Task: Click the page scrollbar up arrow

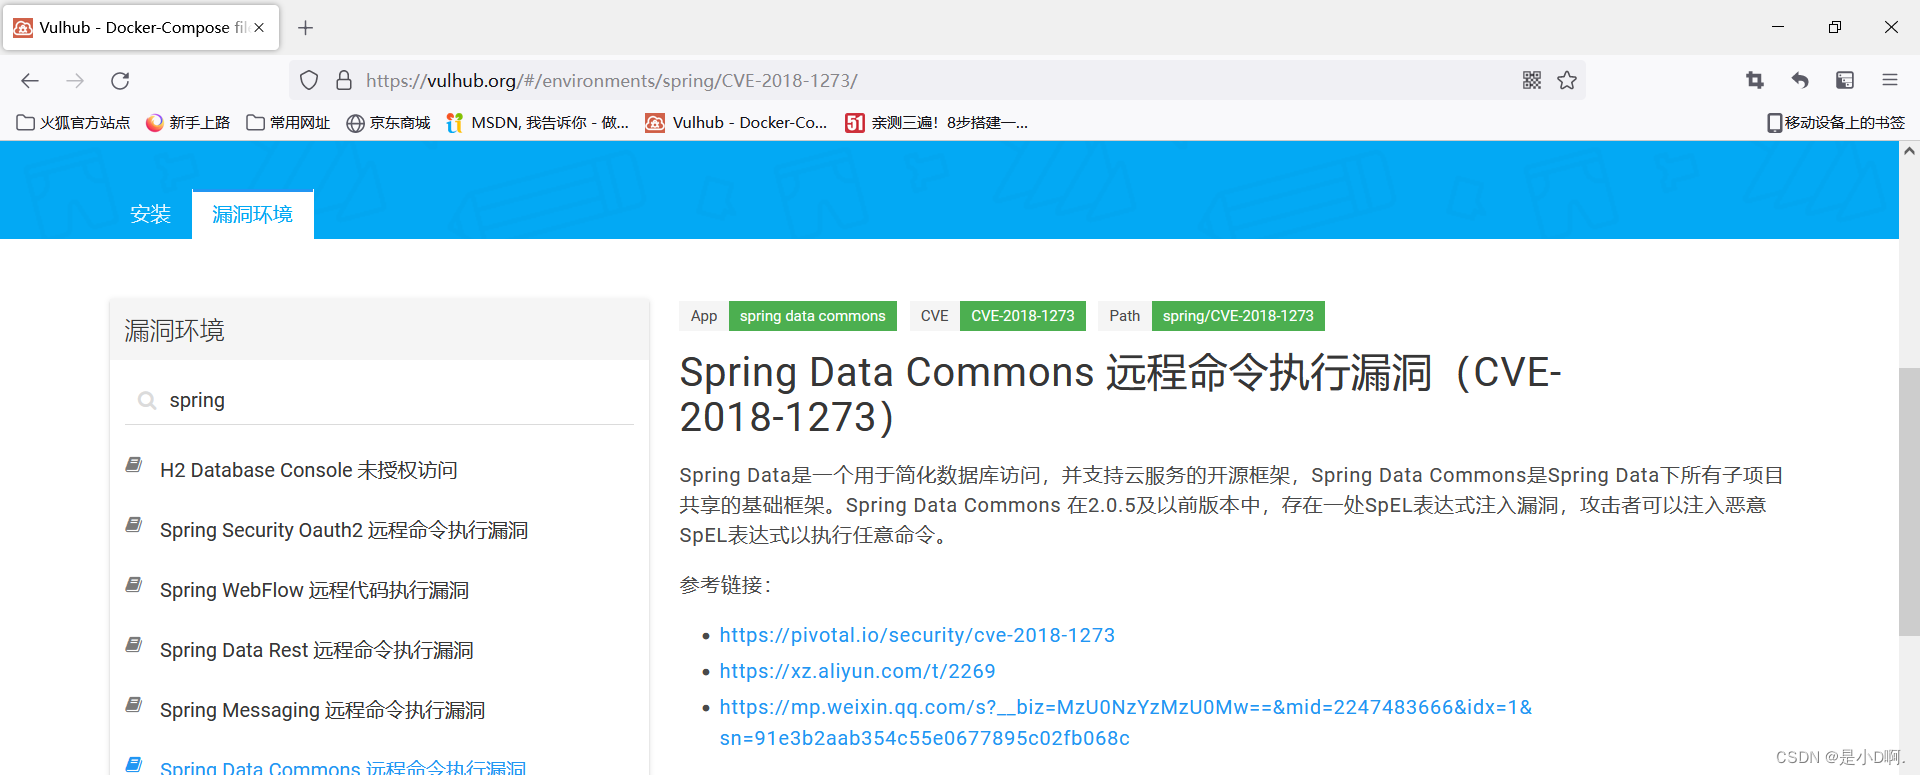Action: tap(1909, 151)
